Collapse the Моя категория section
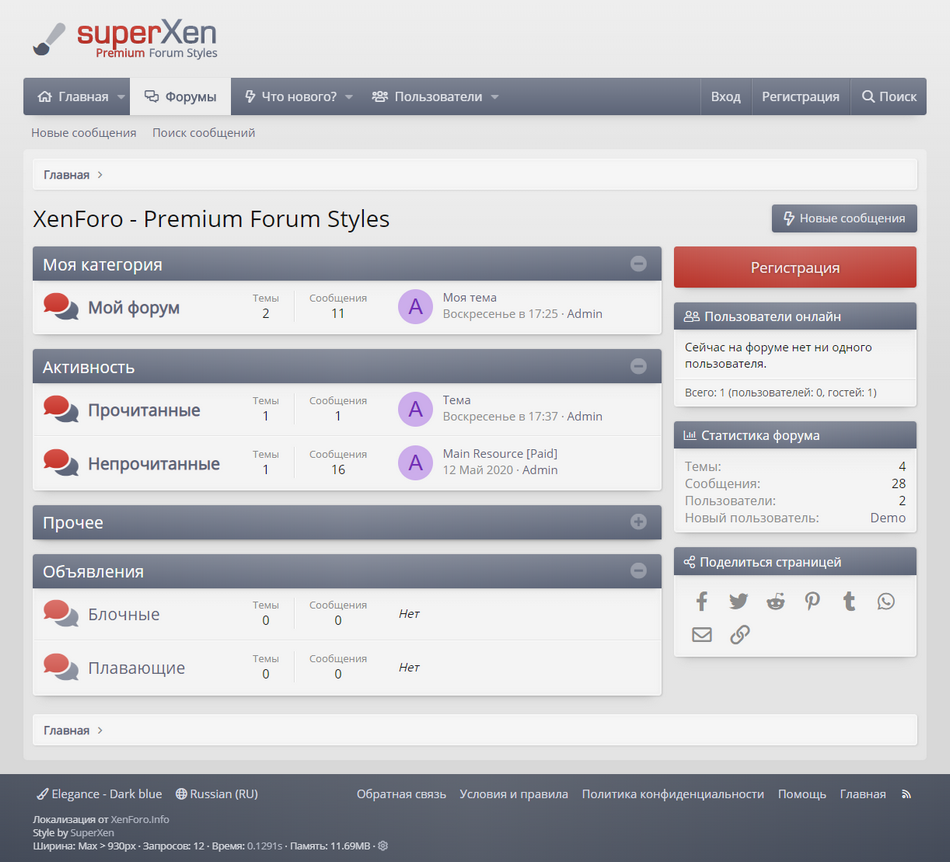Image resolution: width=950 pixels, height=862 pixels. click(x=638, y=264)
